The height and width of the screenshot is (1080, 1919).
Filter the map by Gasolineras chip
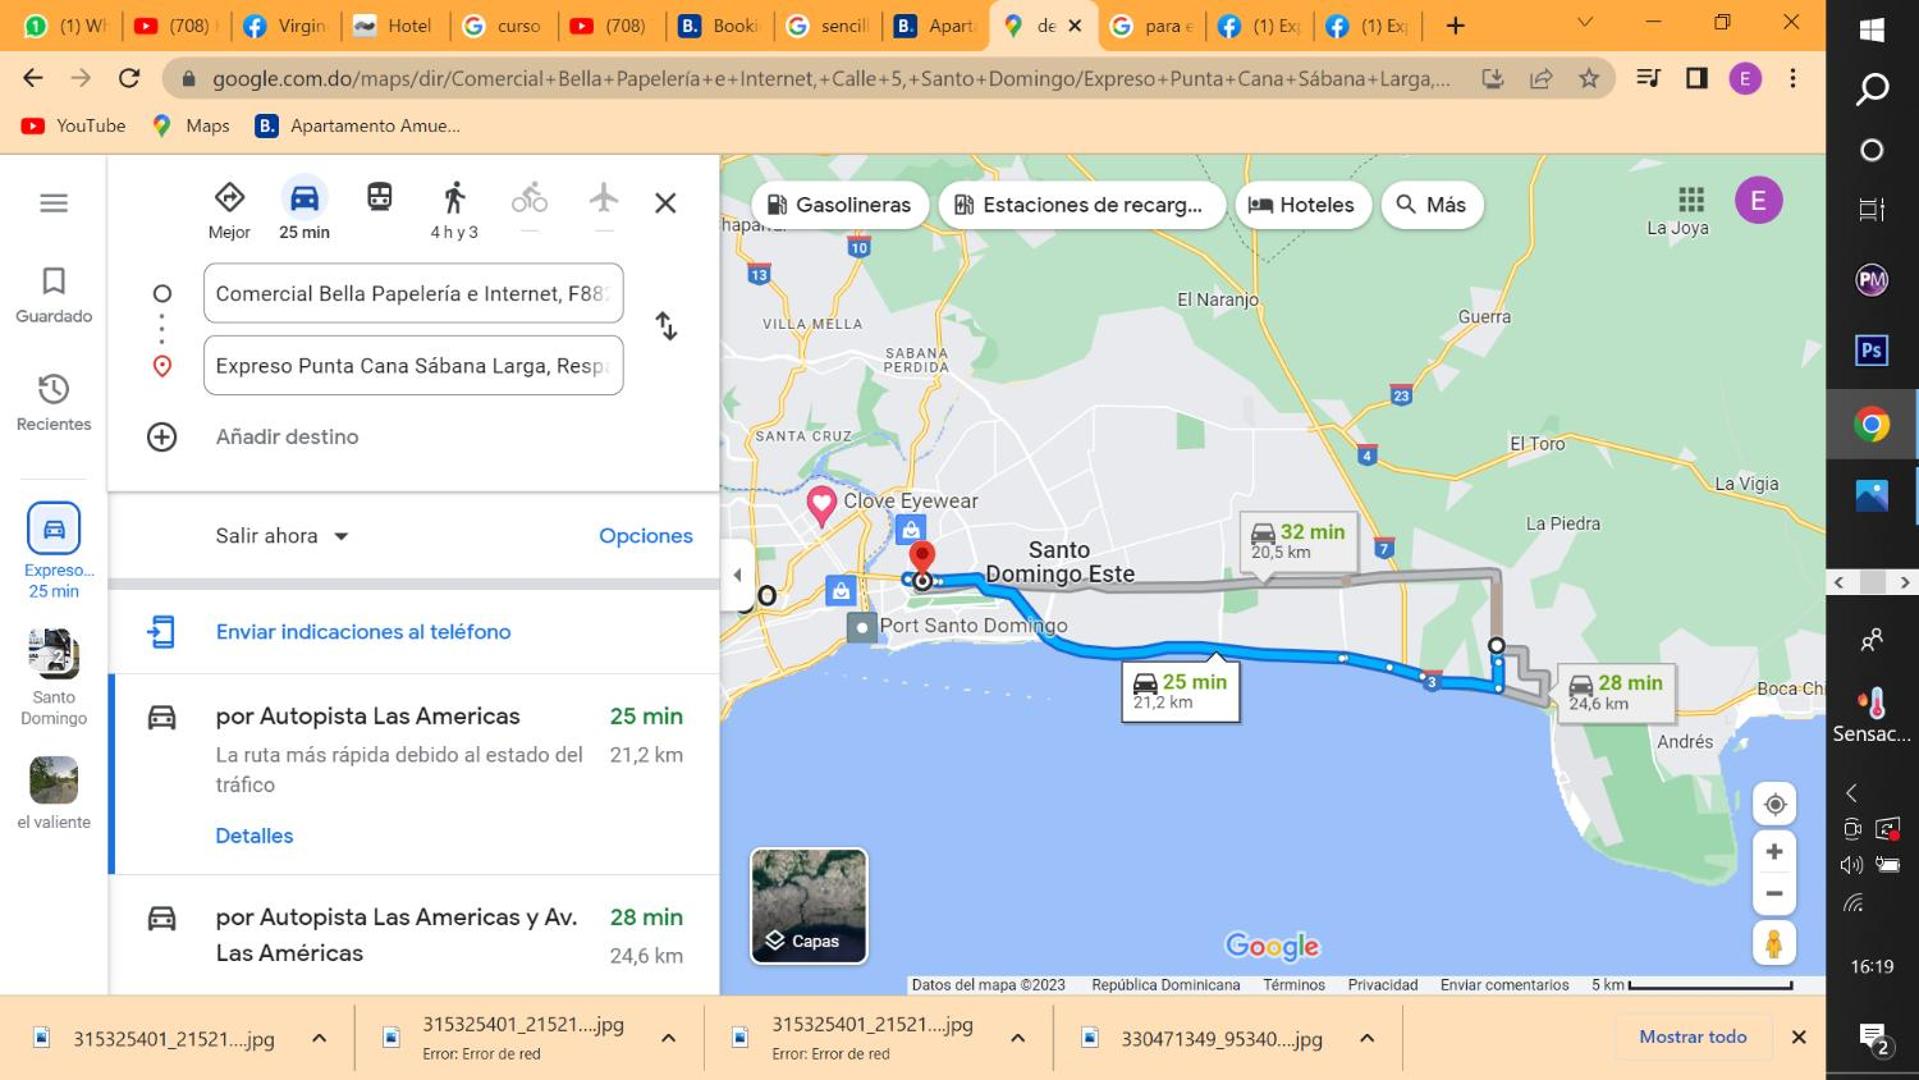840,205
